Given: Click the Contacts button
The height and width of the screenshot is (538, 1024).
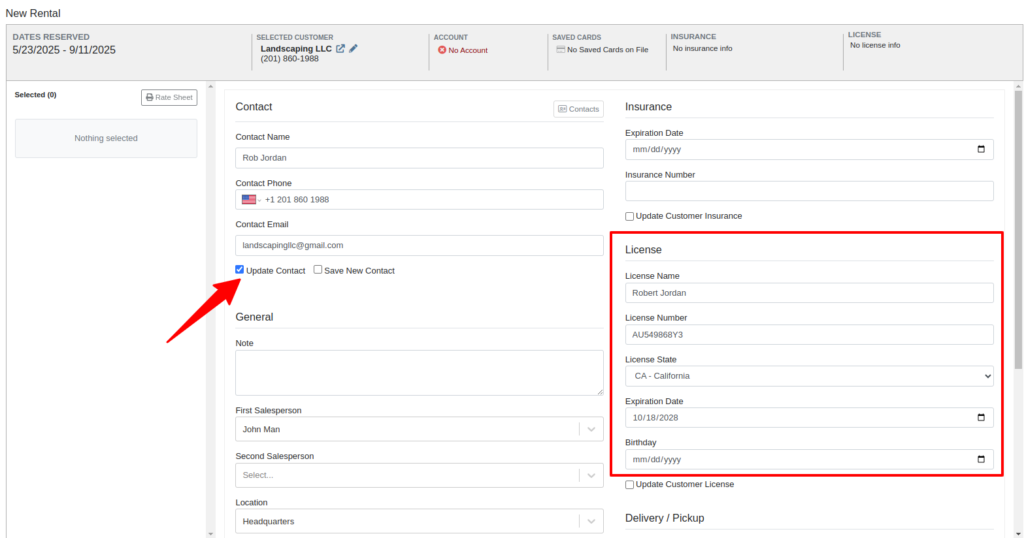Looking at the screenshot, I should [579, 109].
